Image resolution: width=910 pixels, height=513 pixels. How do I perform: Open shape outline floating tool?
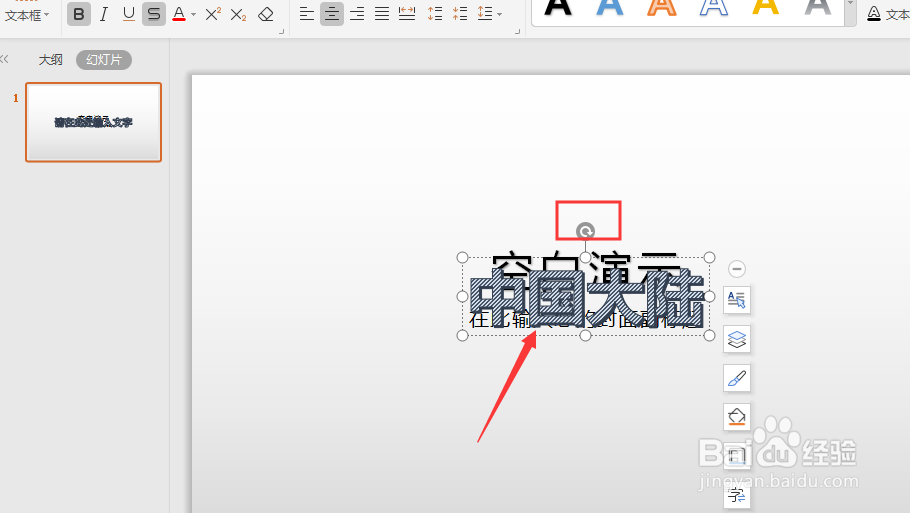736,456
